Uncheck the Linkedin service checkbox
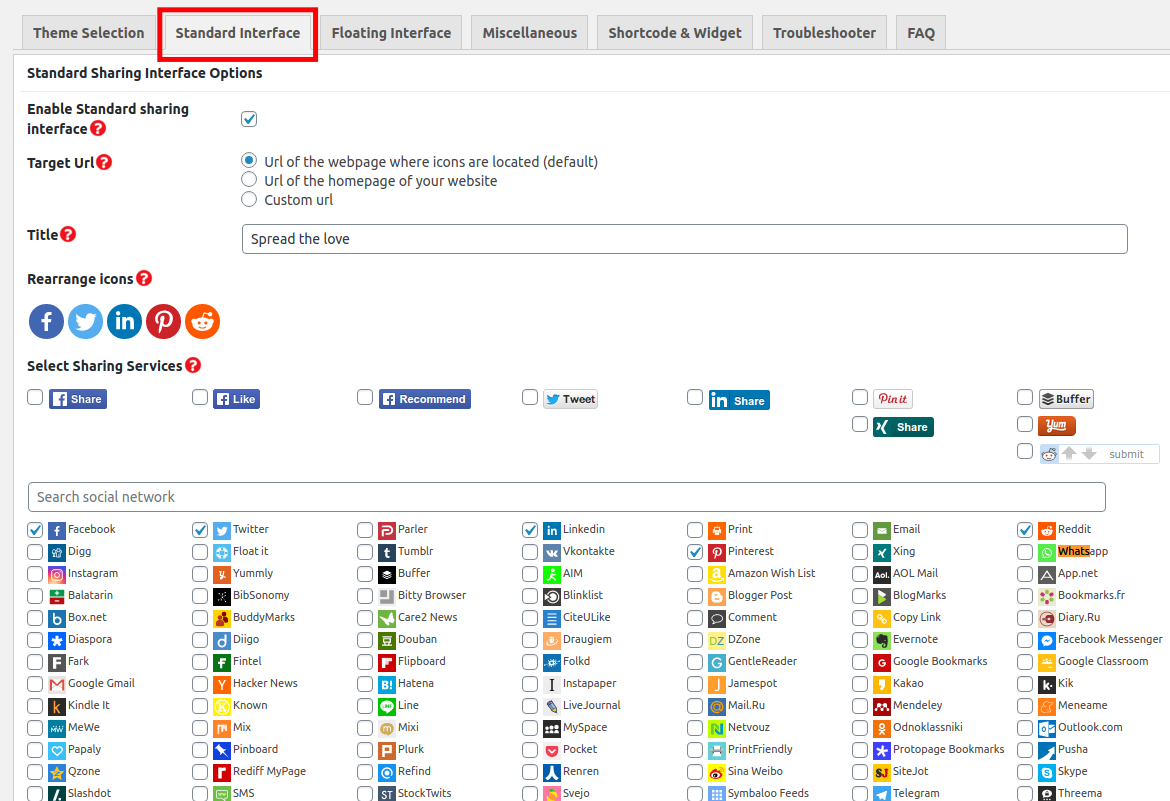This screenshot has height=801, width=1170. pos(530,530)
